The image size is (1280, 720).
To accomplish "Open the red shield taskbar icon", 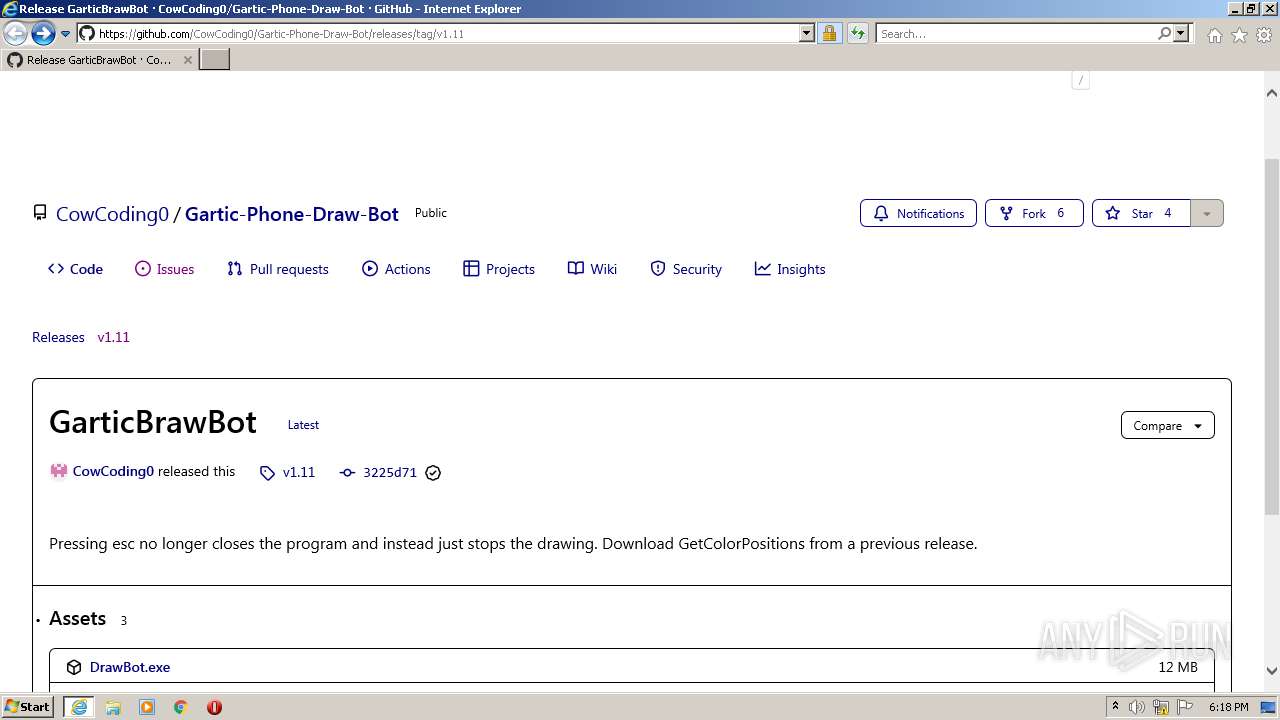I will pyautogui.click(x=214, y=707).
